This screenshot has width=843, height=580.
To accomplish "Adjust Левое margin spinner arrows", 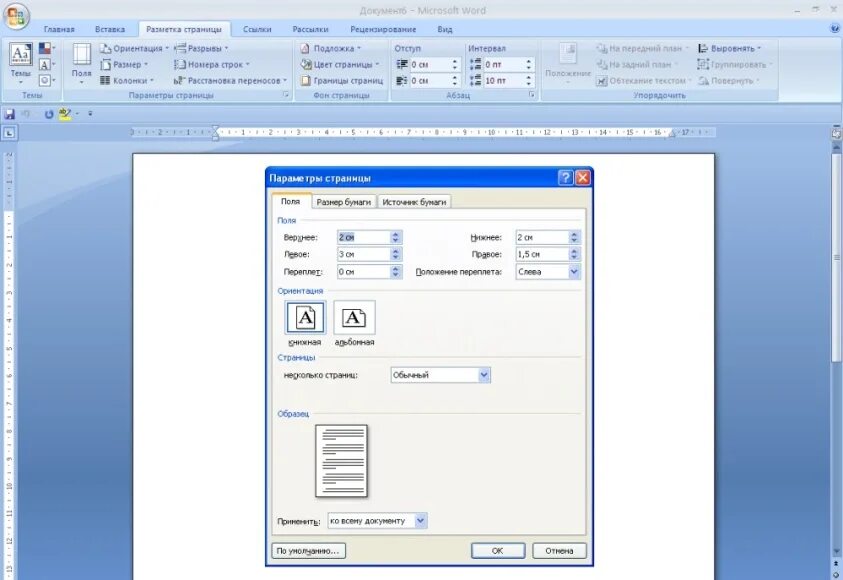I will [x=396, y=254].
